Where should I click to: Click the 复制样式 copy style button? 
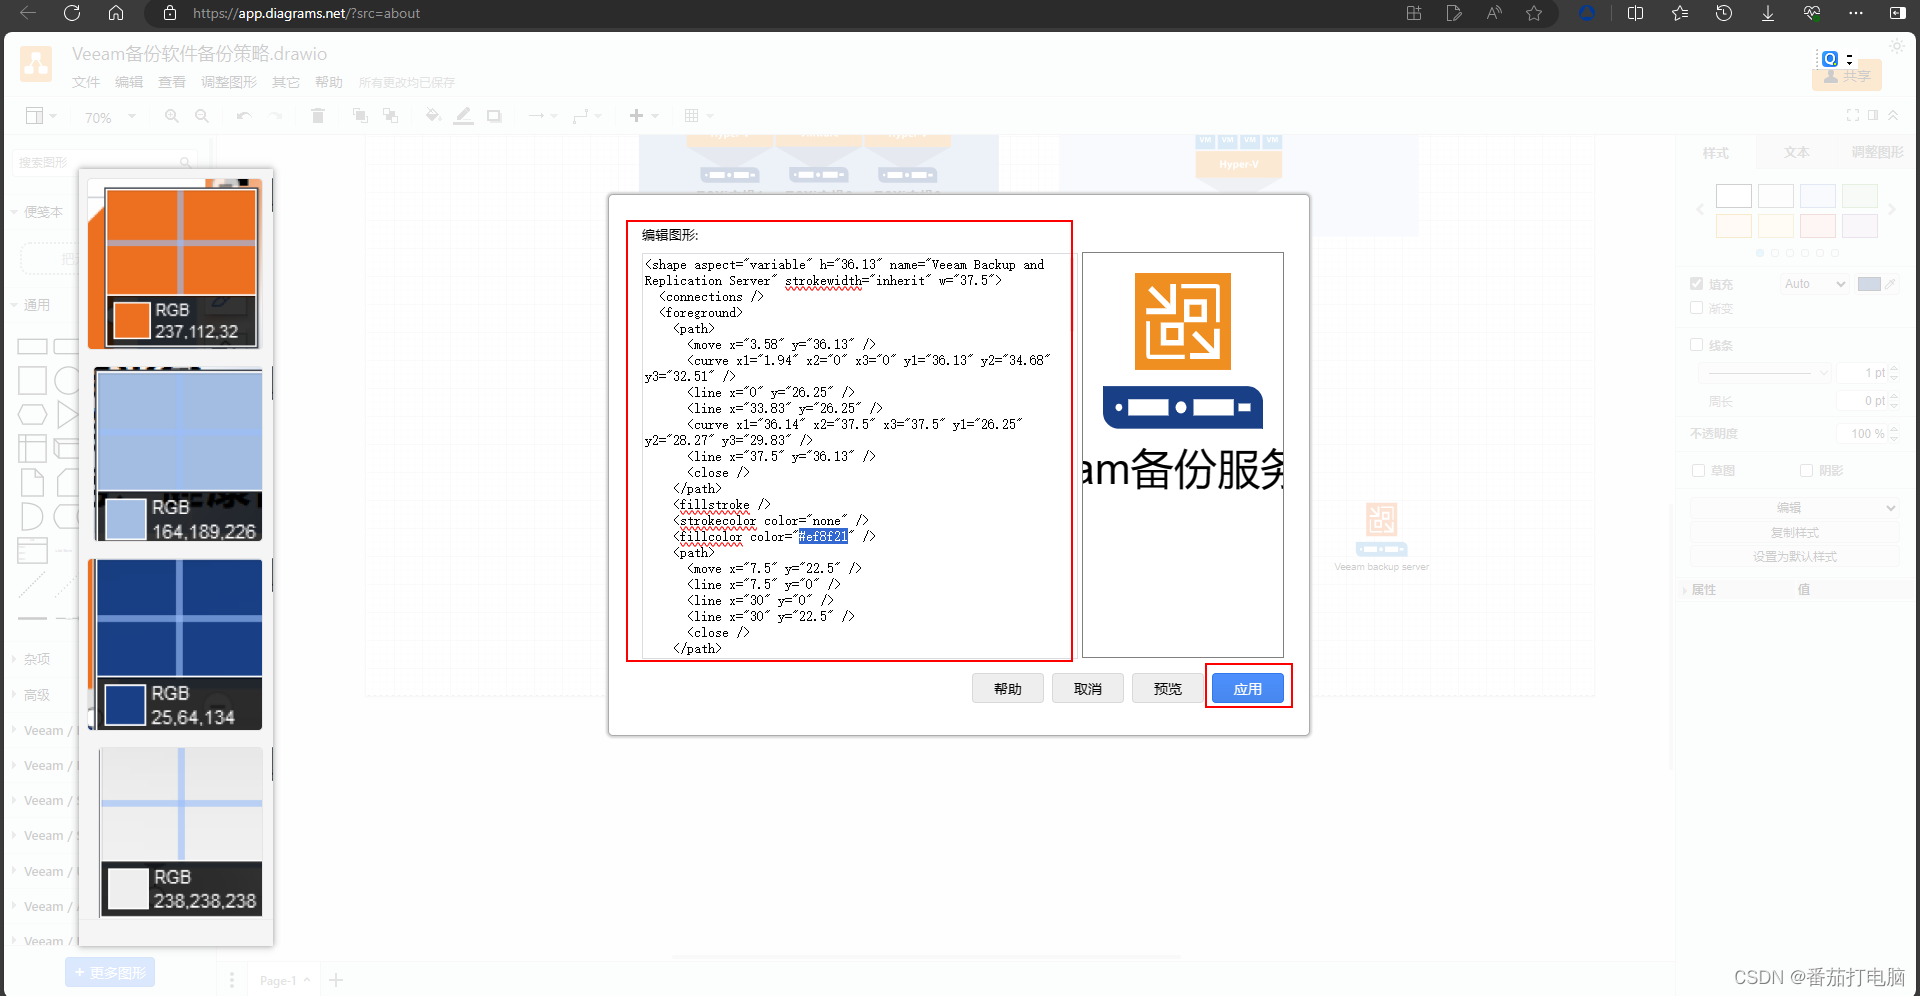tap(1794, 532)
